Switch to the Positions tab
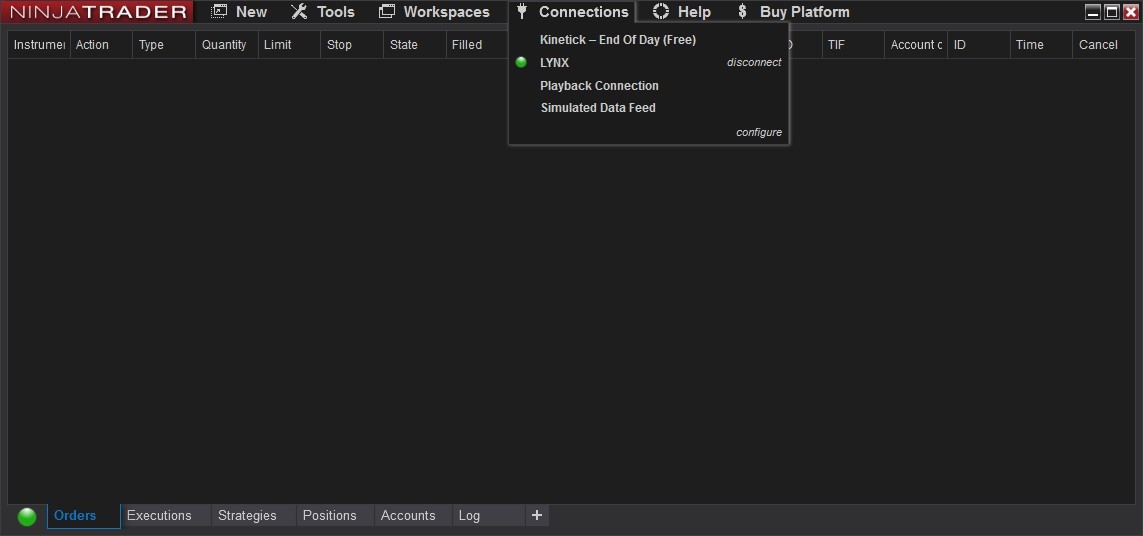 335,516
